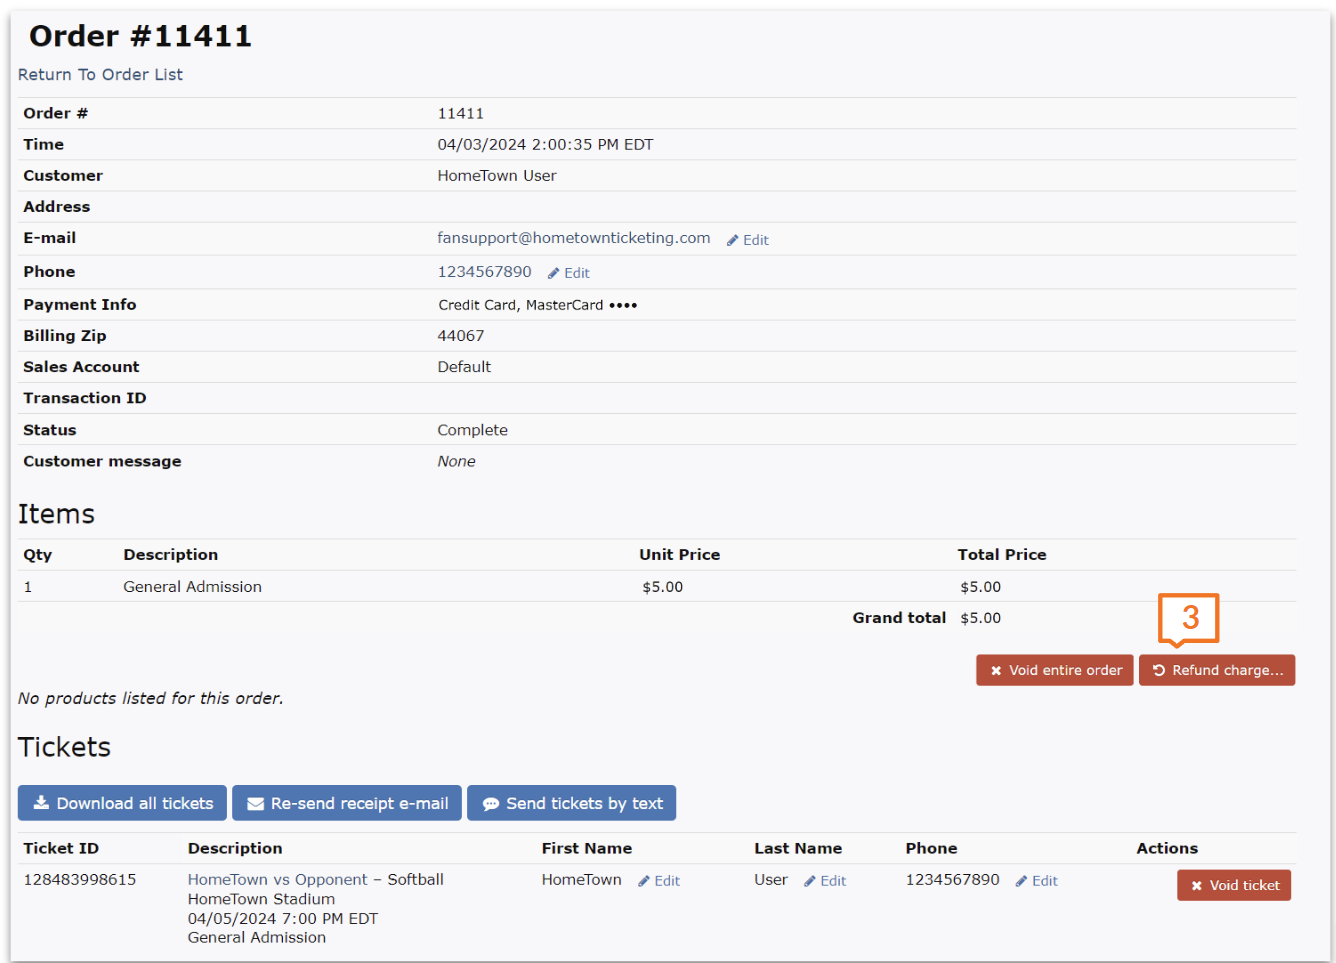Screen dimensions: 1336x963
Task: Click the circular arrow icon on Refund charge
Action: click(1159, 670)
